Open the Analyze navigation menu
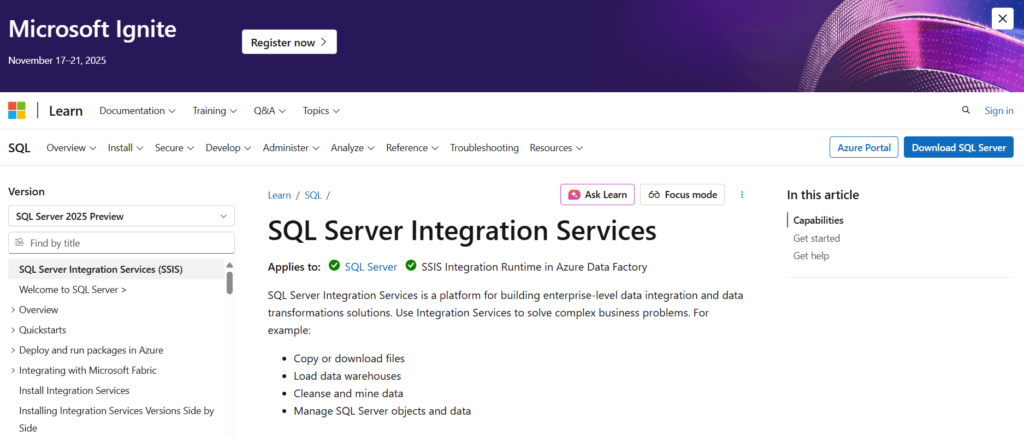This screenshot has height=437, width=1024. point(353,148)
